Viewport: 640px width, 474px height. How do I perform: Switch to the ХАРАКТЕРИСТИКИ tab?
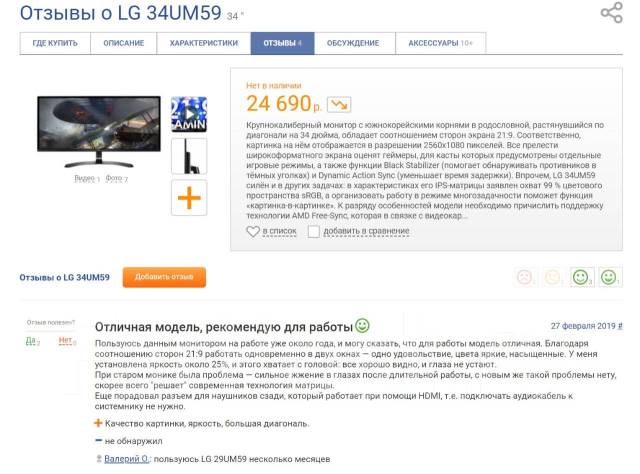click(x=204, y=43)
